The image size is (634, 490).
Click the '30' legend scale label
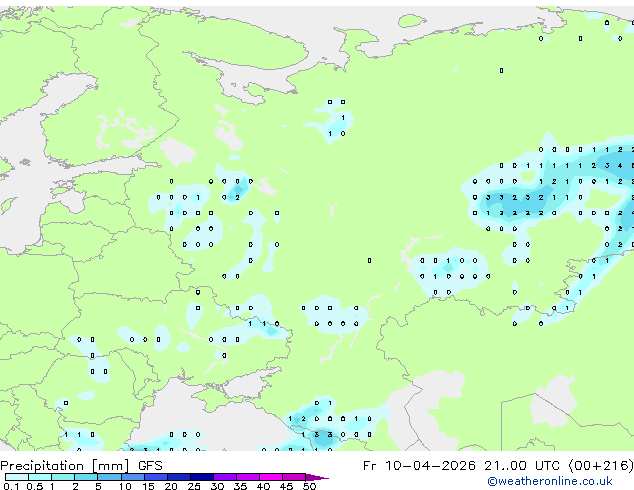[217, 486]
